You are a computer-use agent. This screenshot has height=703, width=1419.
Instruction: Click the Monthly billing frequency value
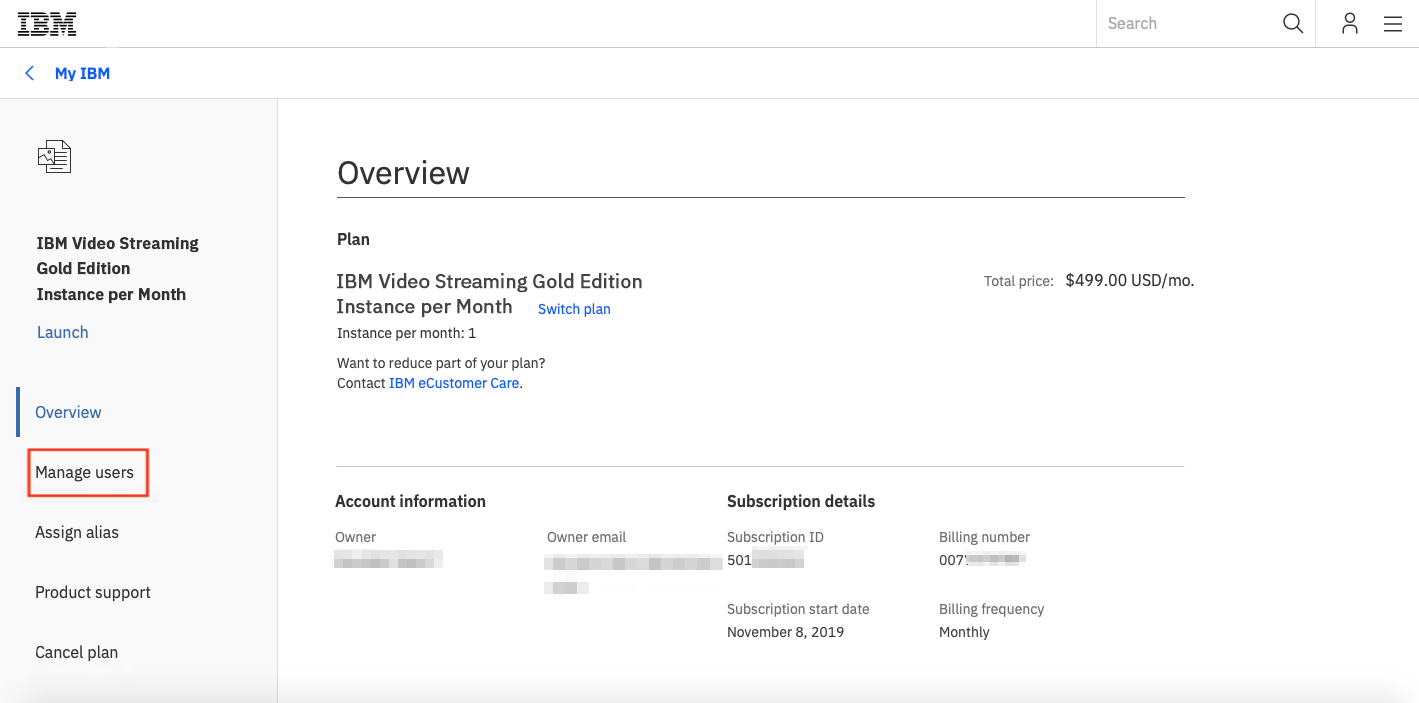[x=964, y=632]
